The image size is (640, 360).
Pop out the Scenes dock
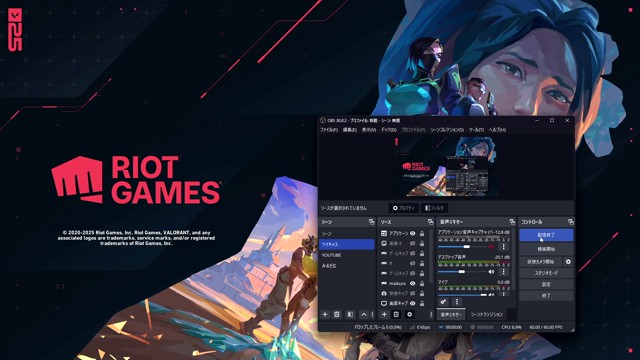tap(371, 222)
